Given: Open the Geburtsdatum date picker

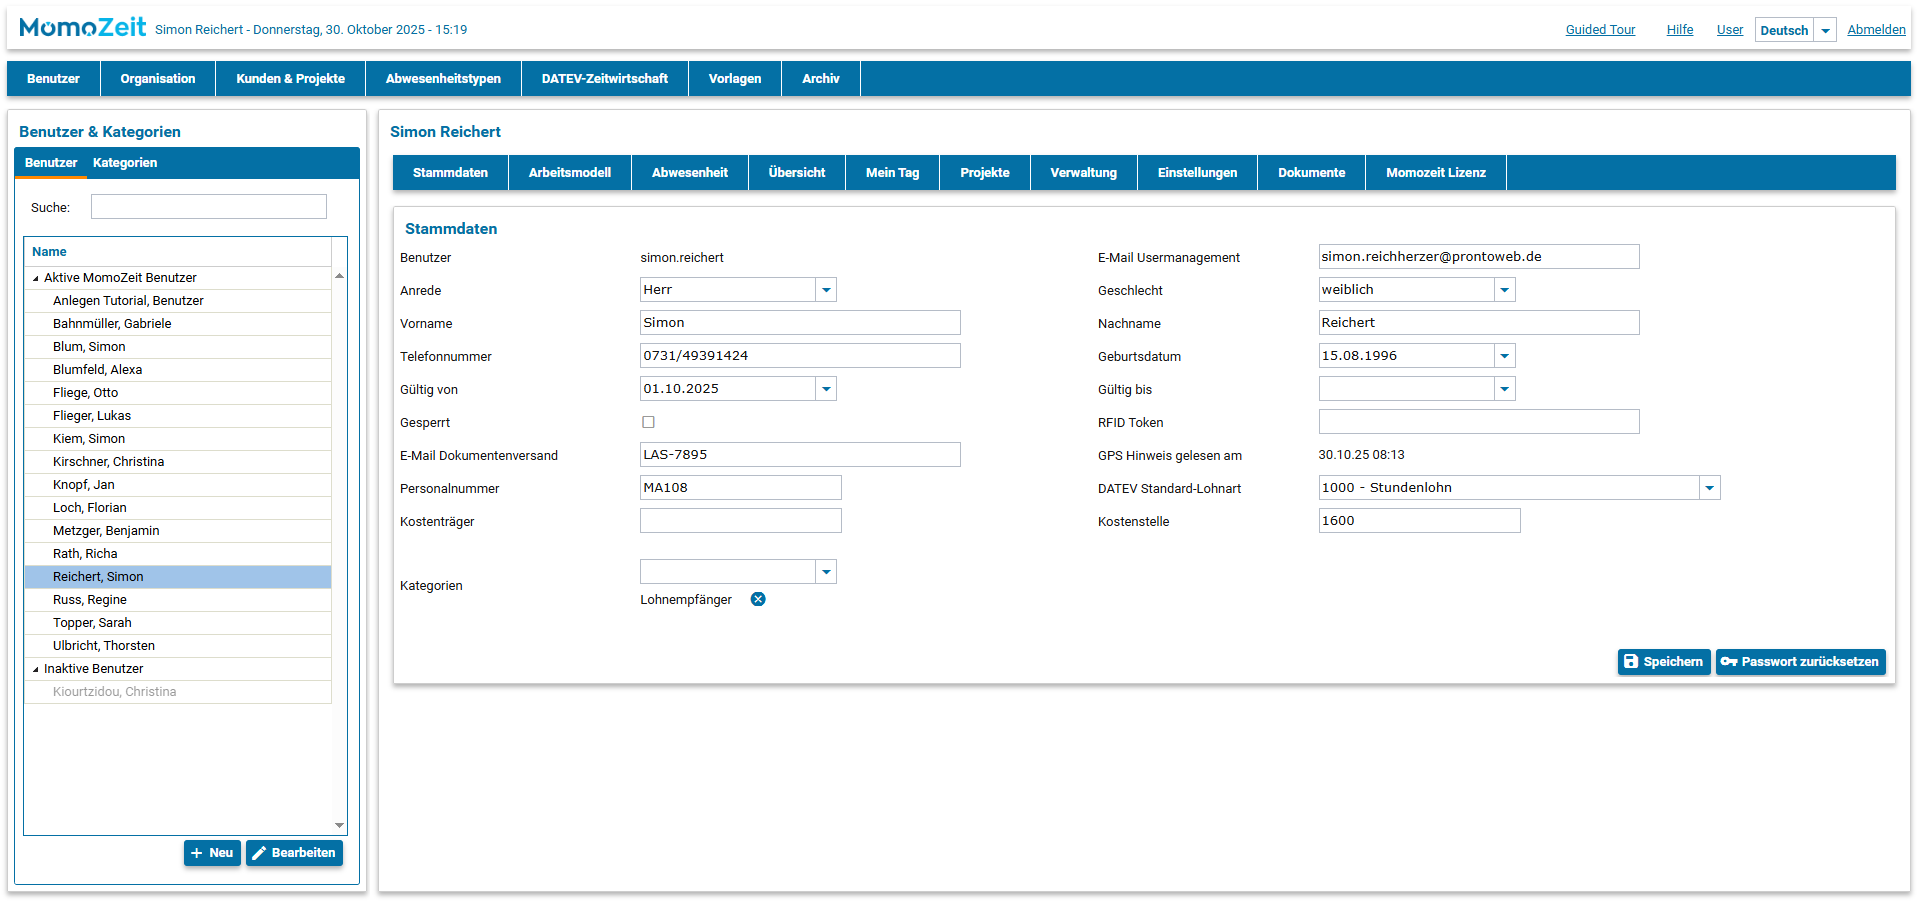Looking at the screenshot, I should click(1504, 356).
